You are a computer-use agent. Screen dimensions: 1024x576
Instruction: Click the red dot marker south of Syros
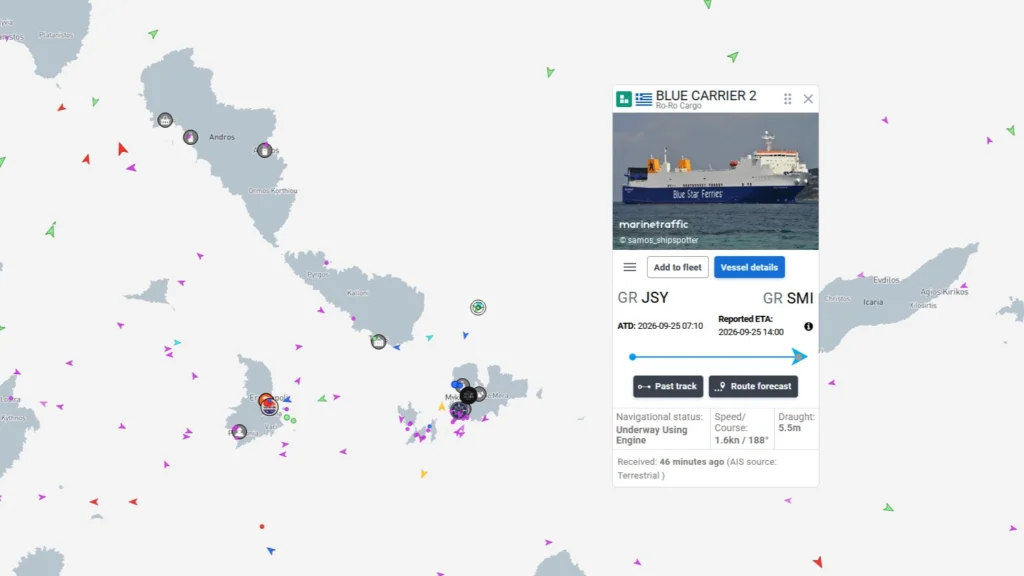click(262, 526)
